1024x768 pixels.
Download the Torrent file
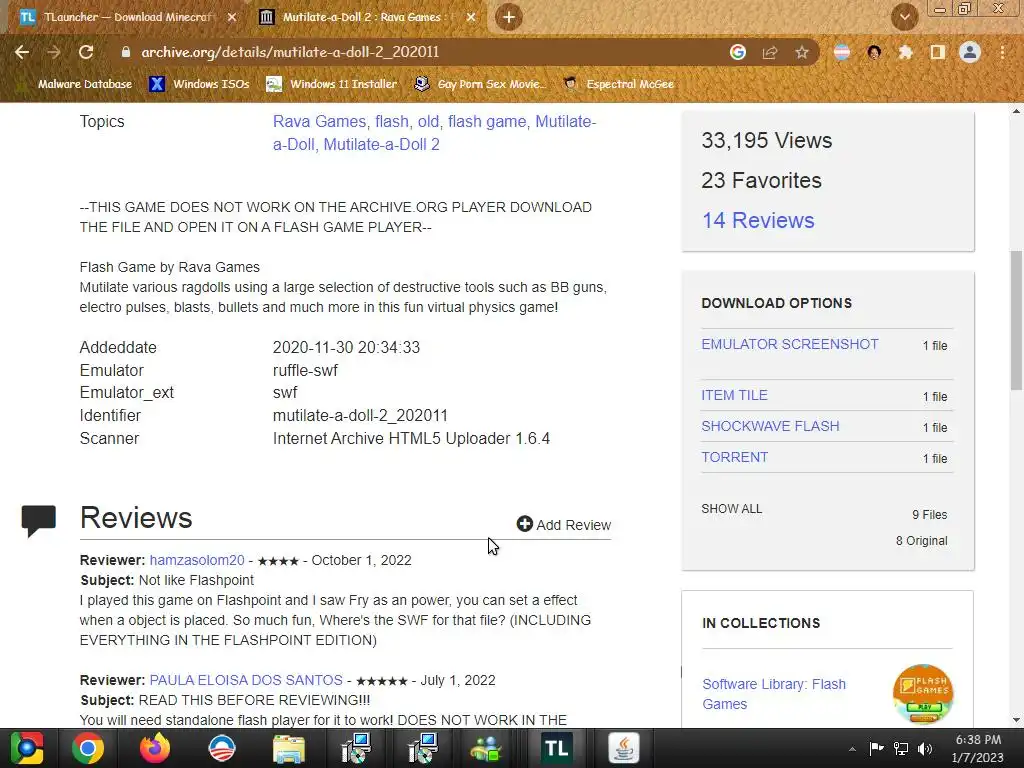click(734, 457)
